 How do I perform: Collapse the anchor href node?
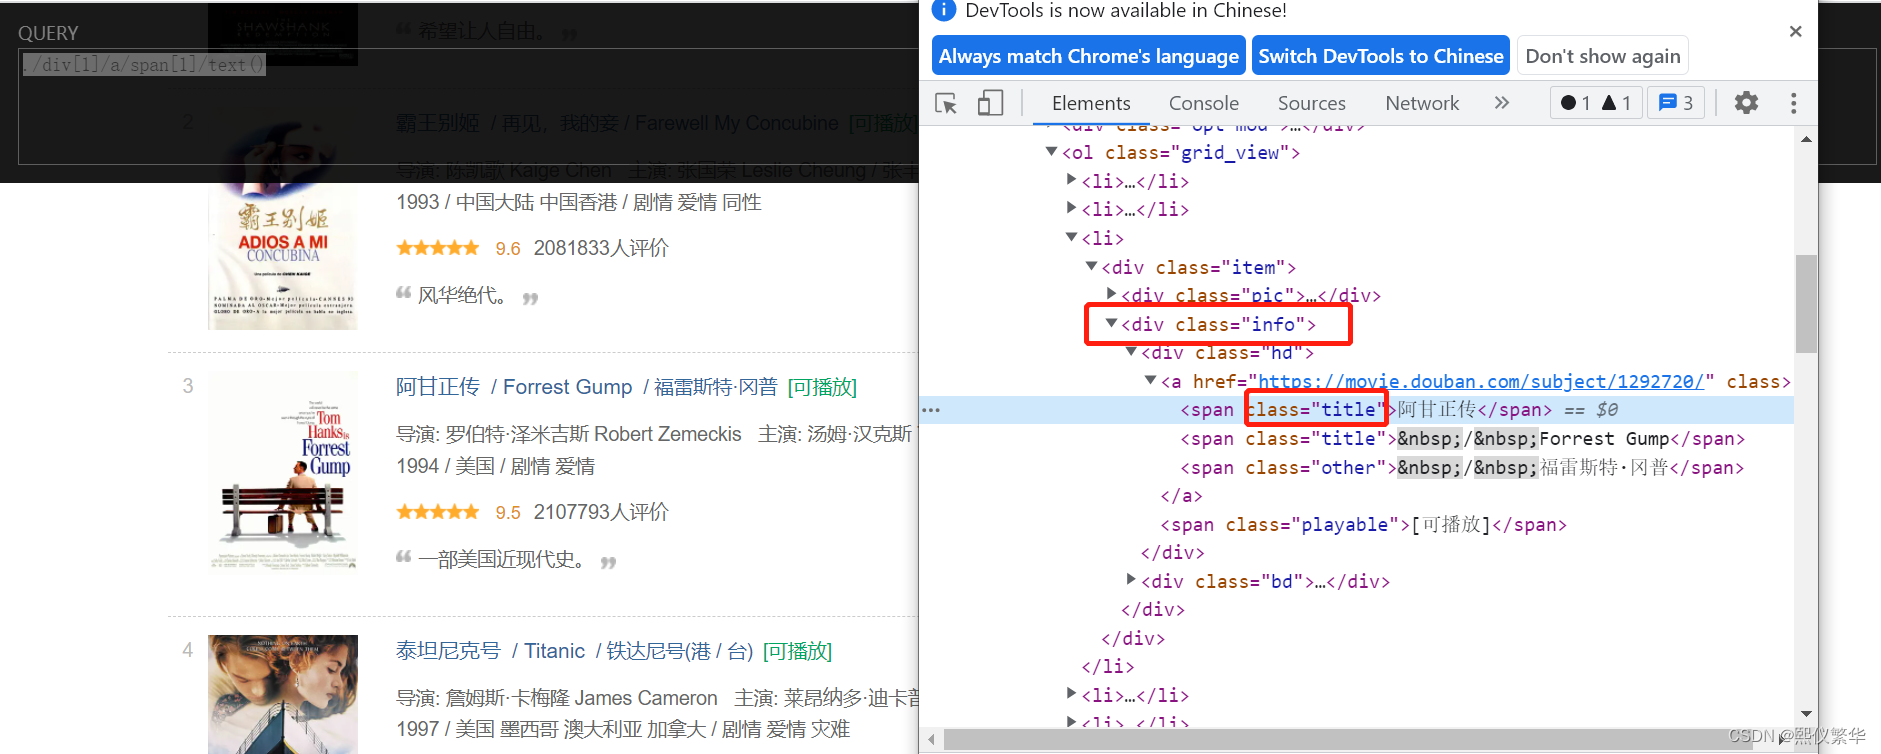(1151, 380)
